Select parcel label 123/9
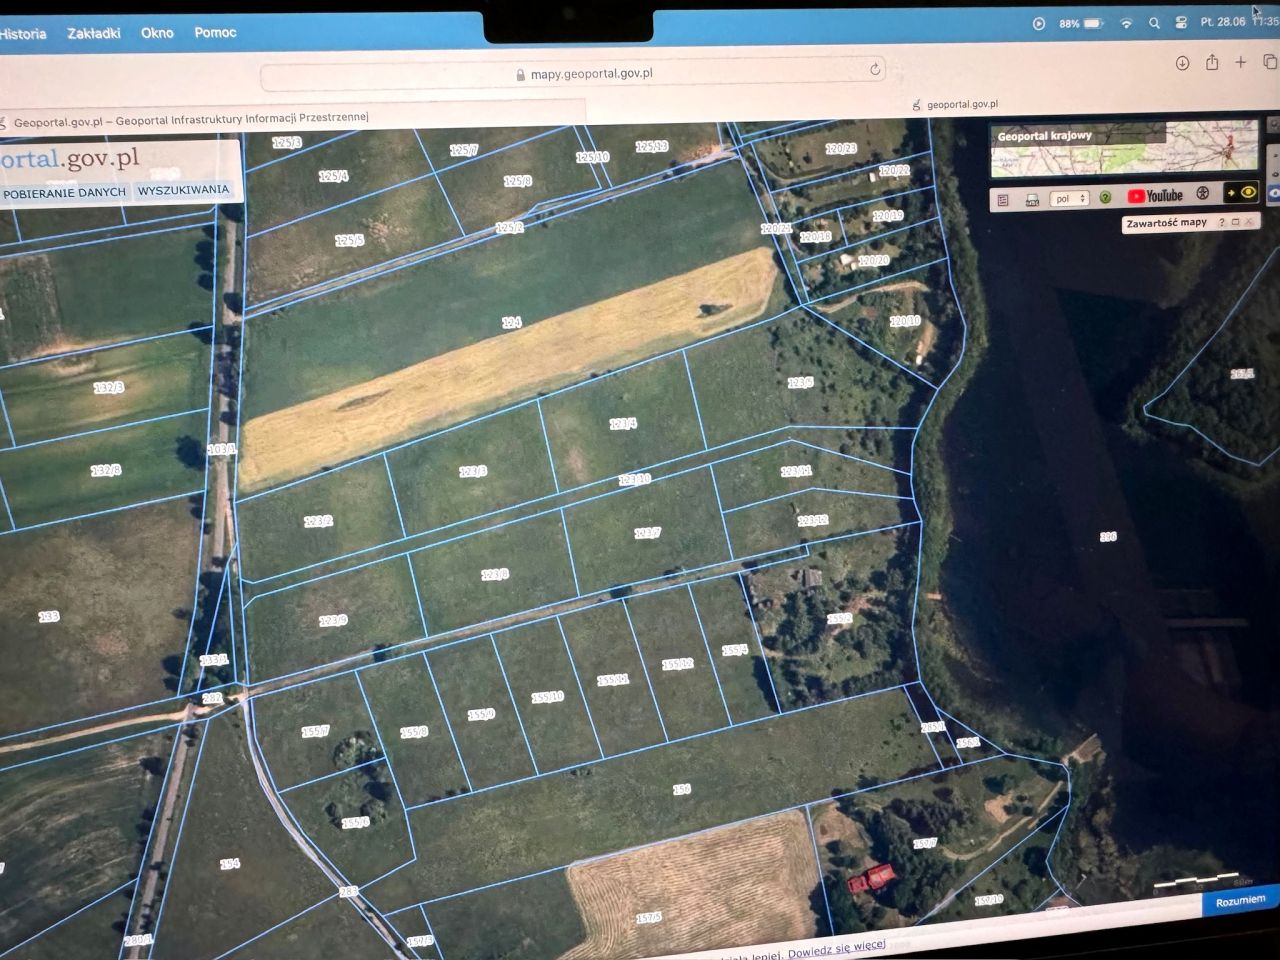This screenshot has height=960, width=1280. [x=333, y=621]
